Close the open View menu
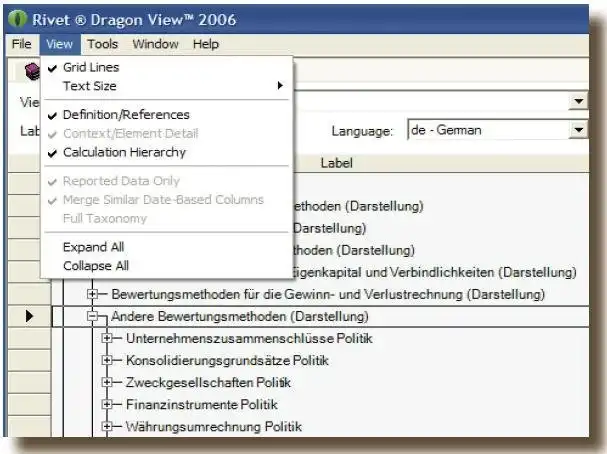The width and height of the screenshot is (607, 454). (60, 44)
